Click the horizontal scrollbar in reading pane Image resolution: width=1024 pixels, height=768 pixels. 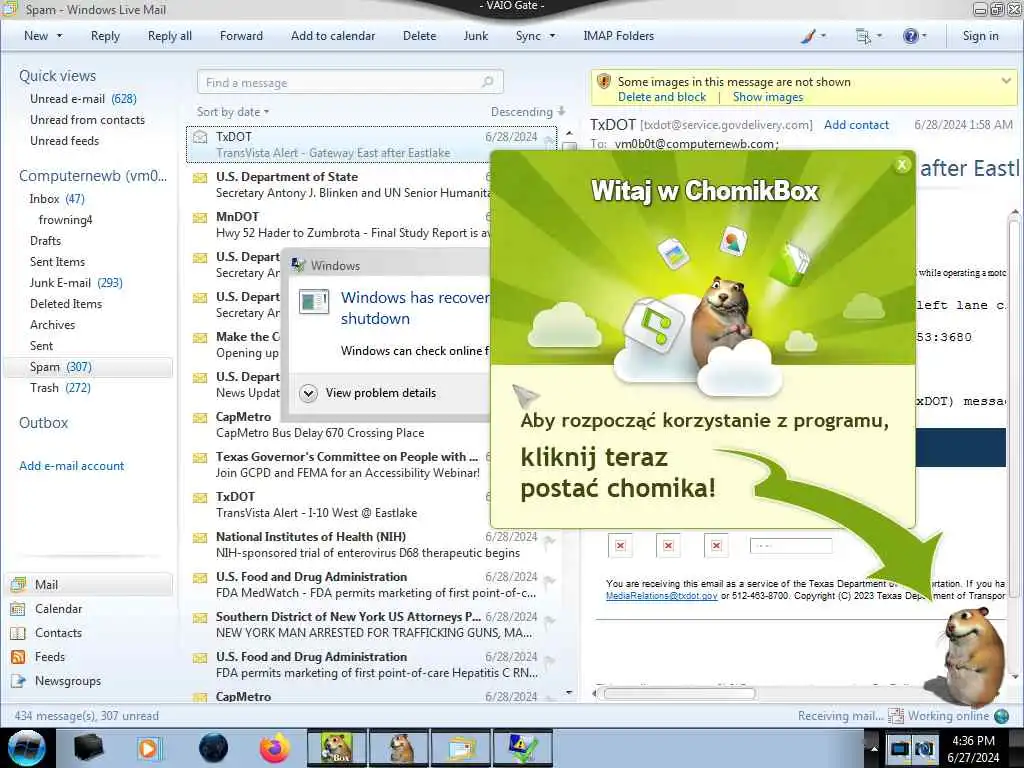click(x=679, y=694)
